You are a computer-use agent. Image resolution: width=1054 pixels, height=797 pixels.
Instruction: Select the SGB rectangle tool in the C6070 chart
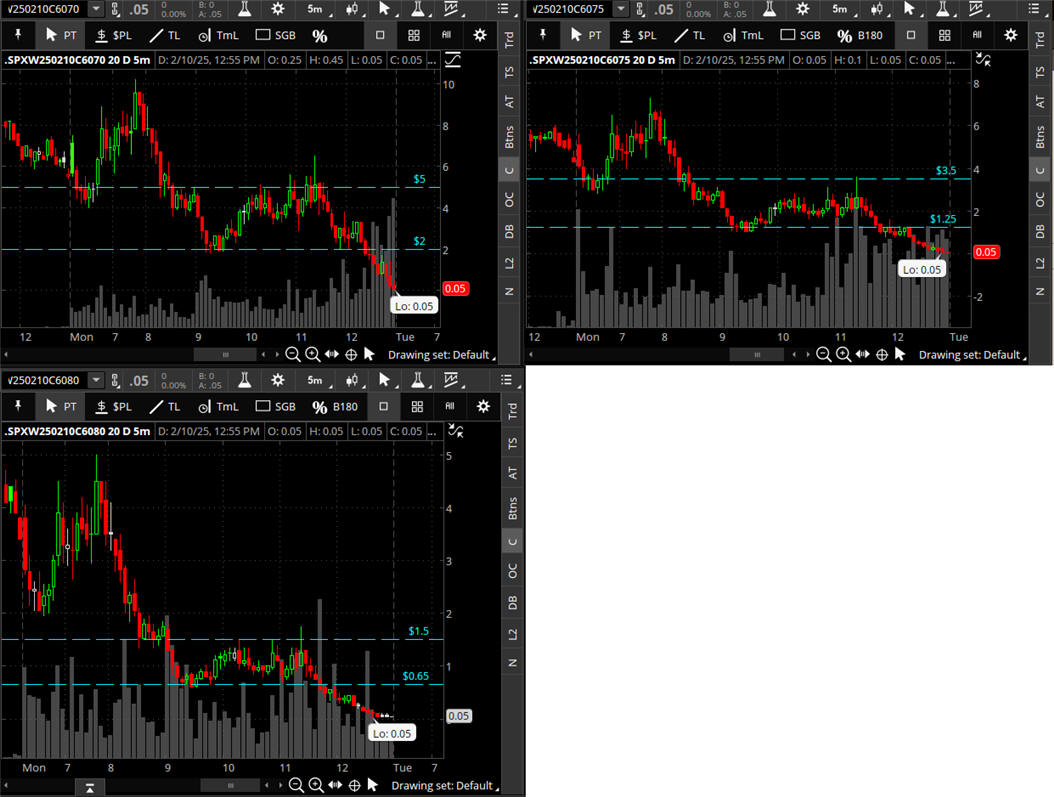276,35
